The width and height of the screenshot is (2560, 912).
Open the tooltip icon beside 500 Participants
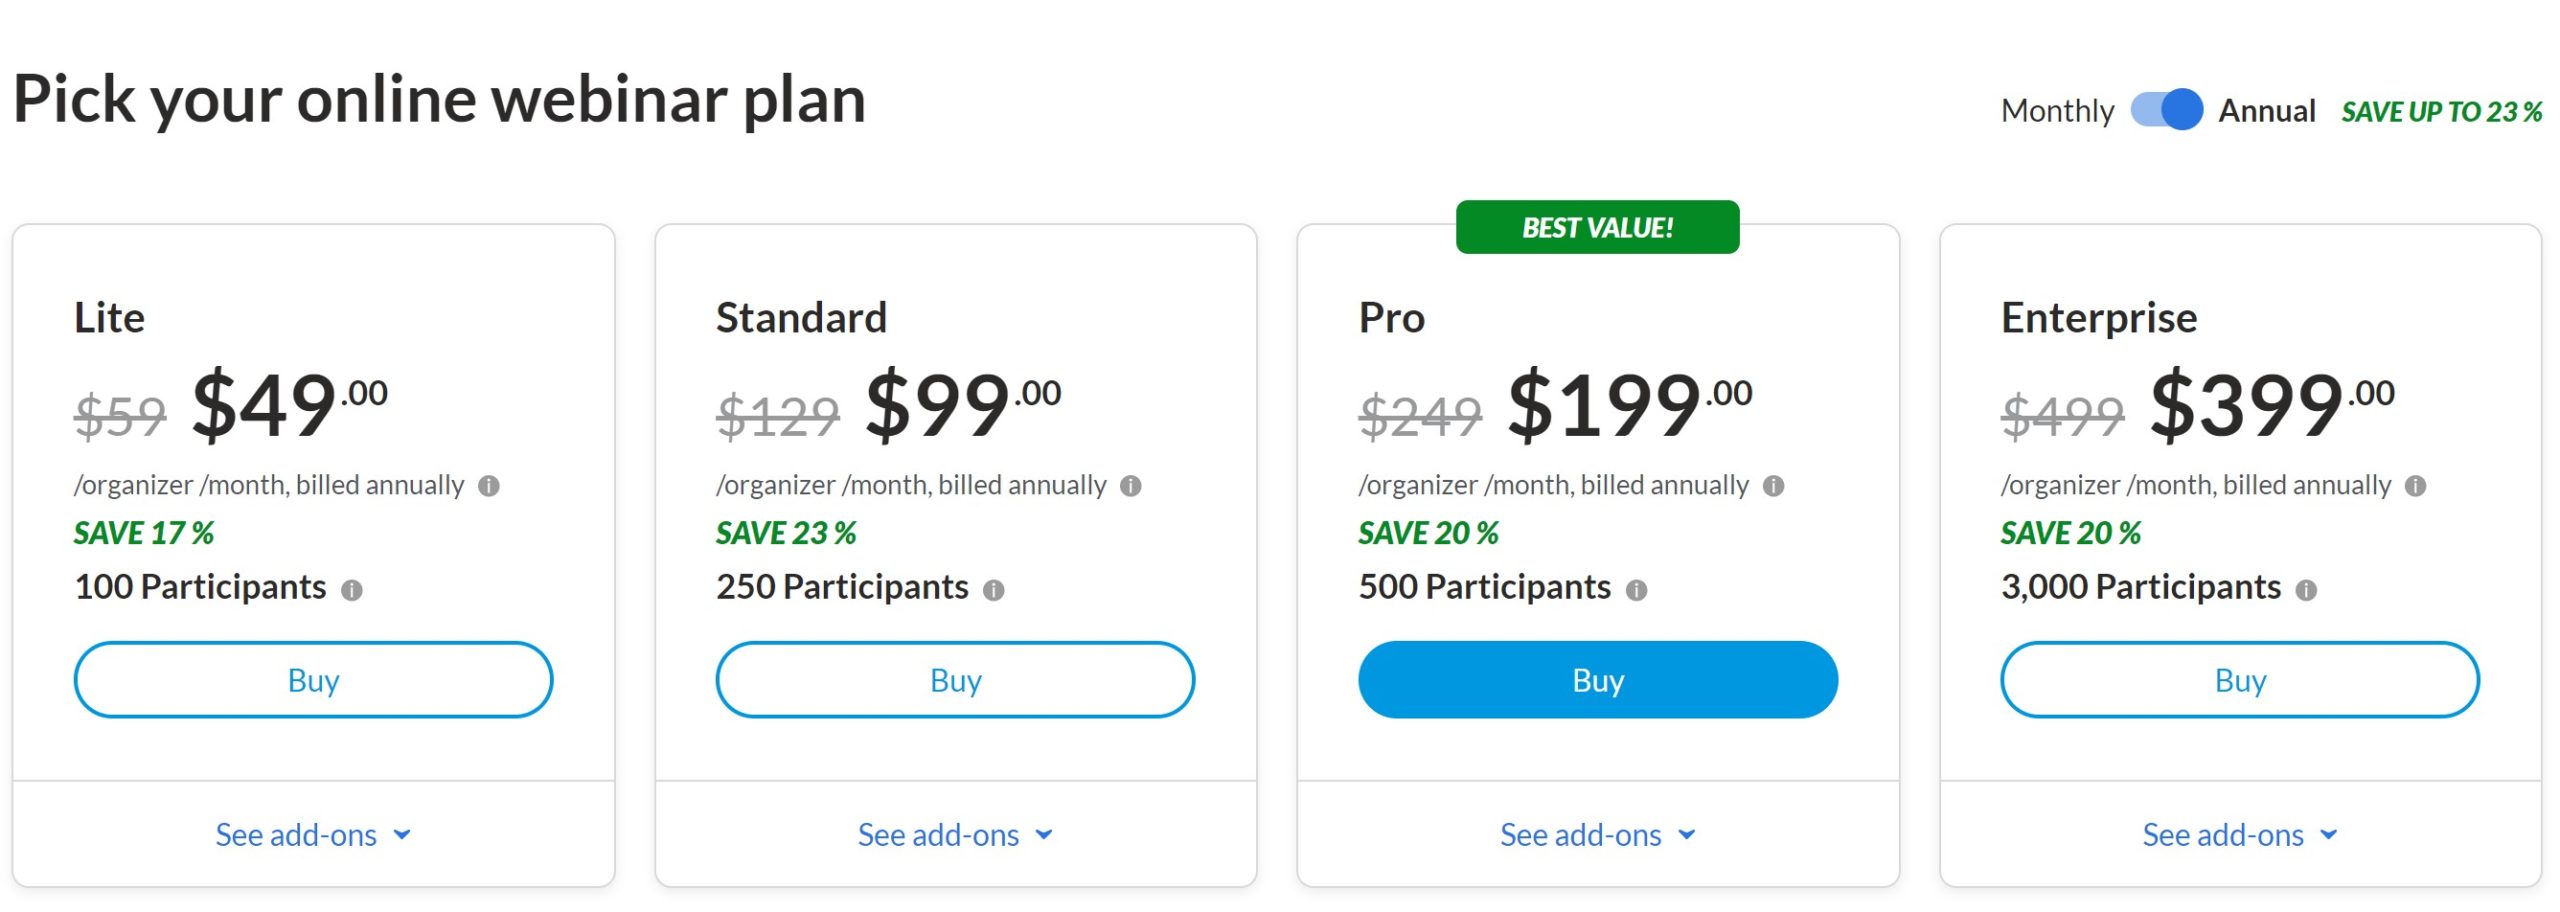(x=1637, y=589)
